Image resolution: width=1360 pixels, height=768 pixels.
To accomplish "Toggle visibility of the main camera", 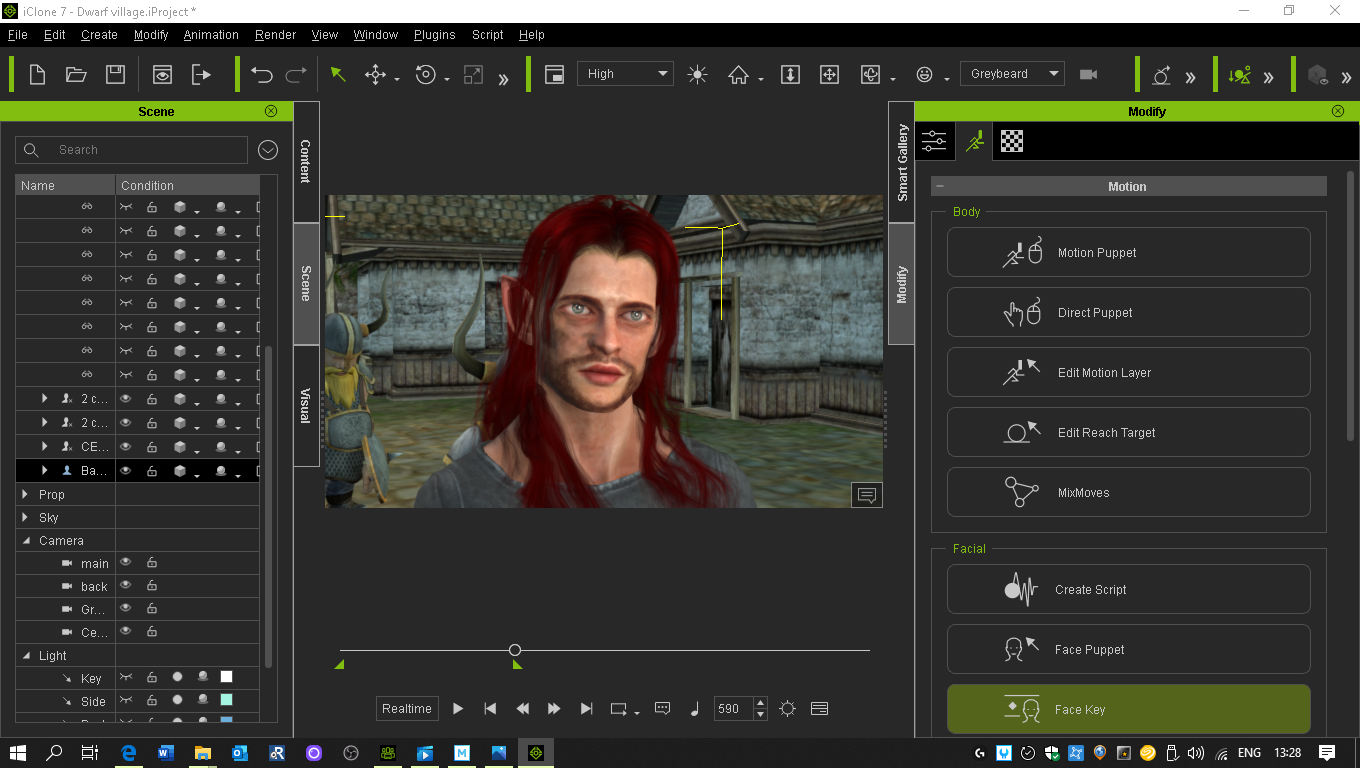I will (x=126, y=563).
